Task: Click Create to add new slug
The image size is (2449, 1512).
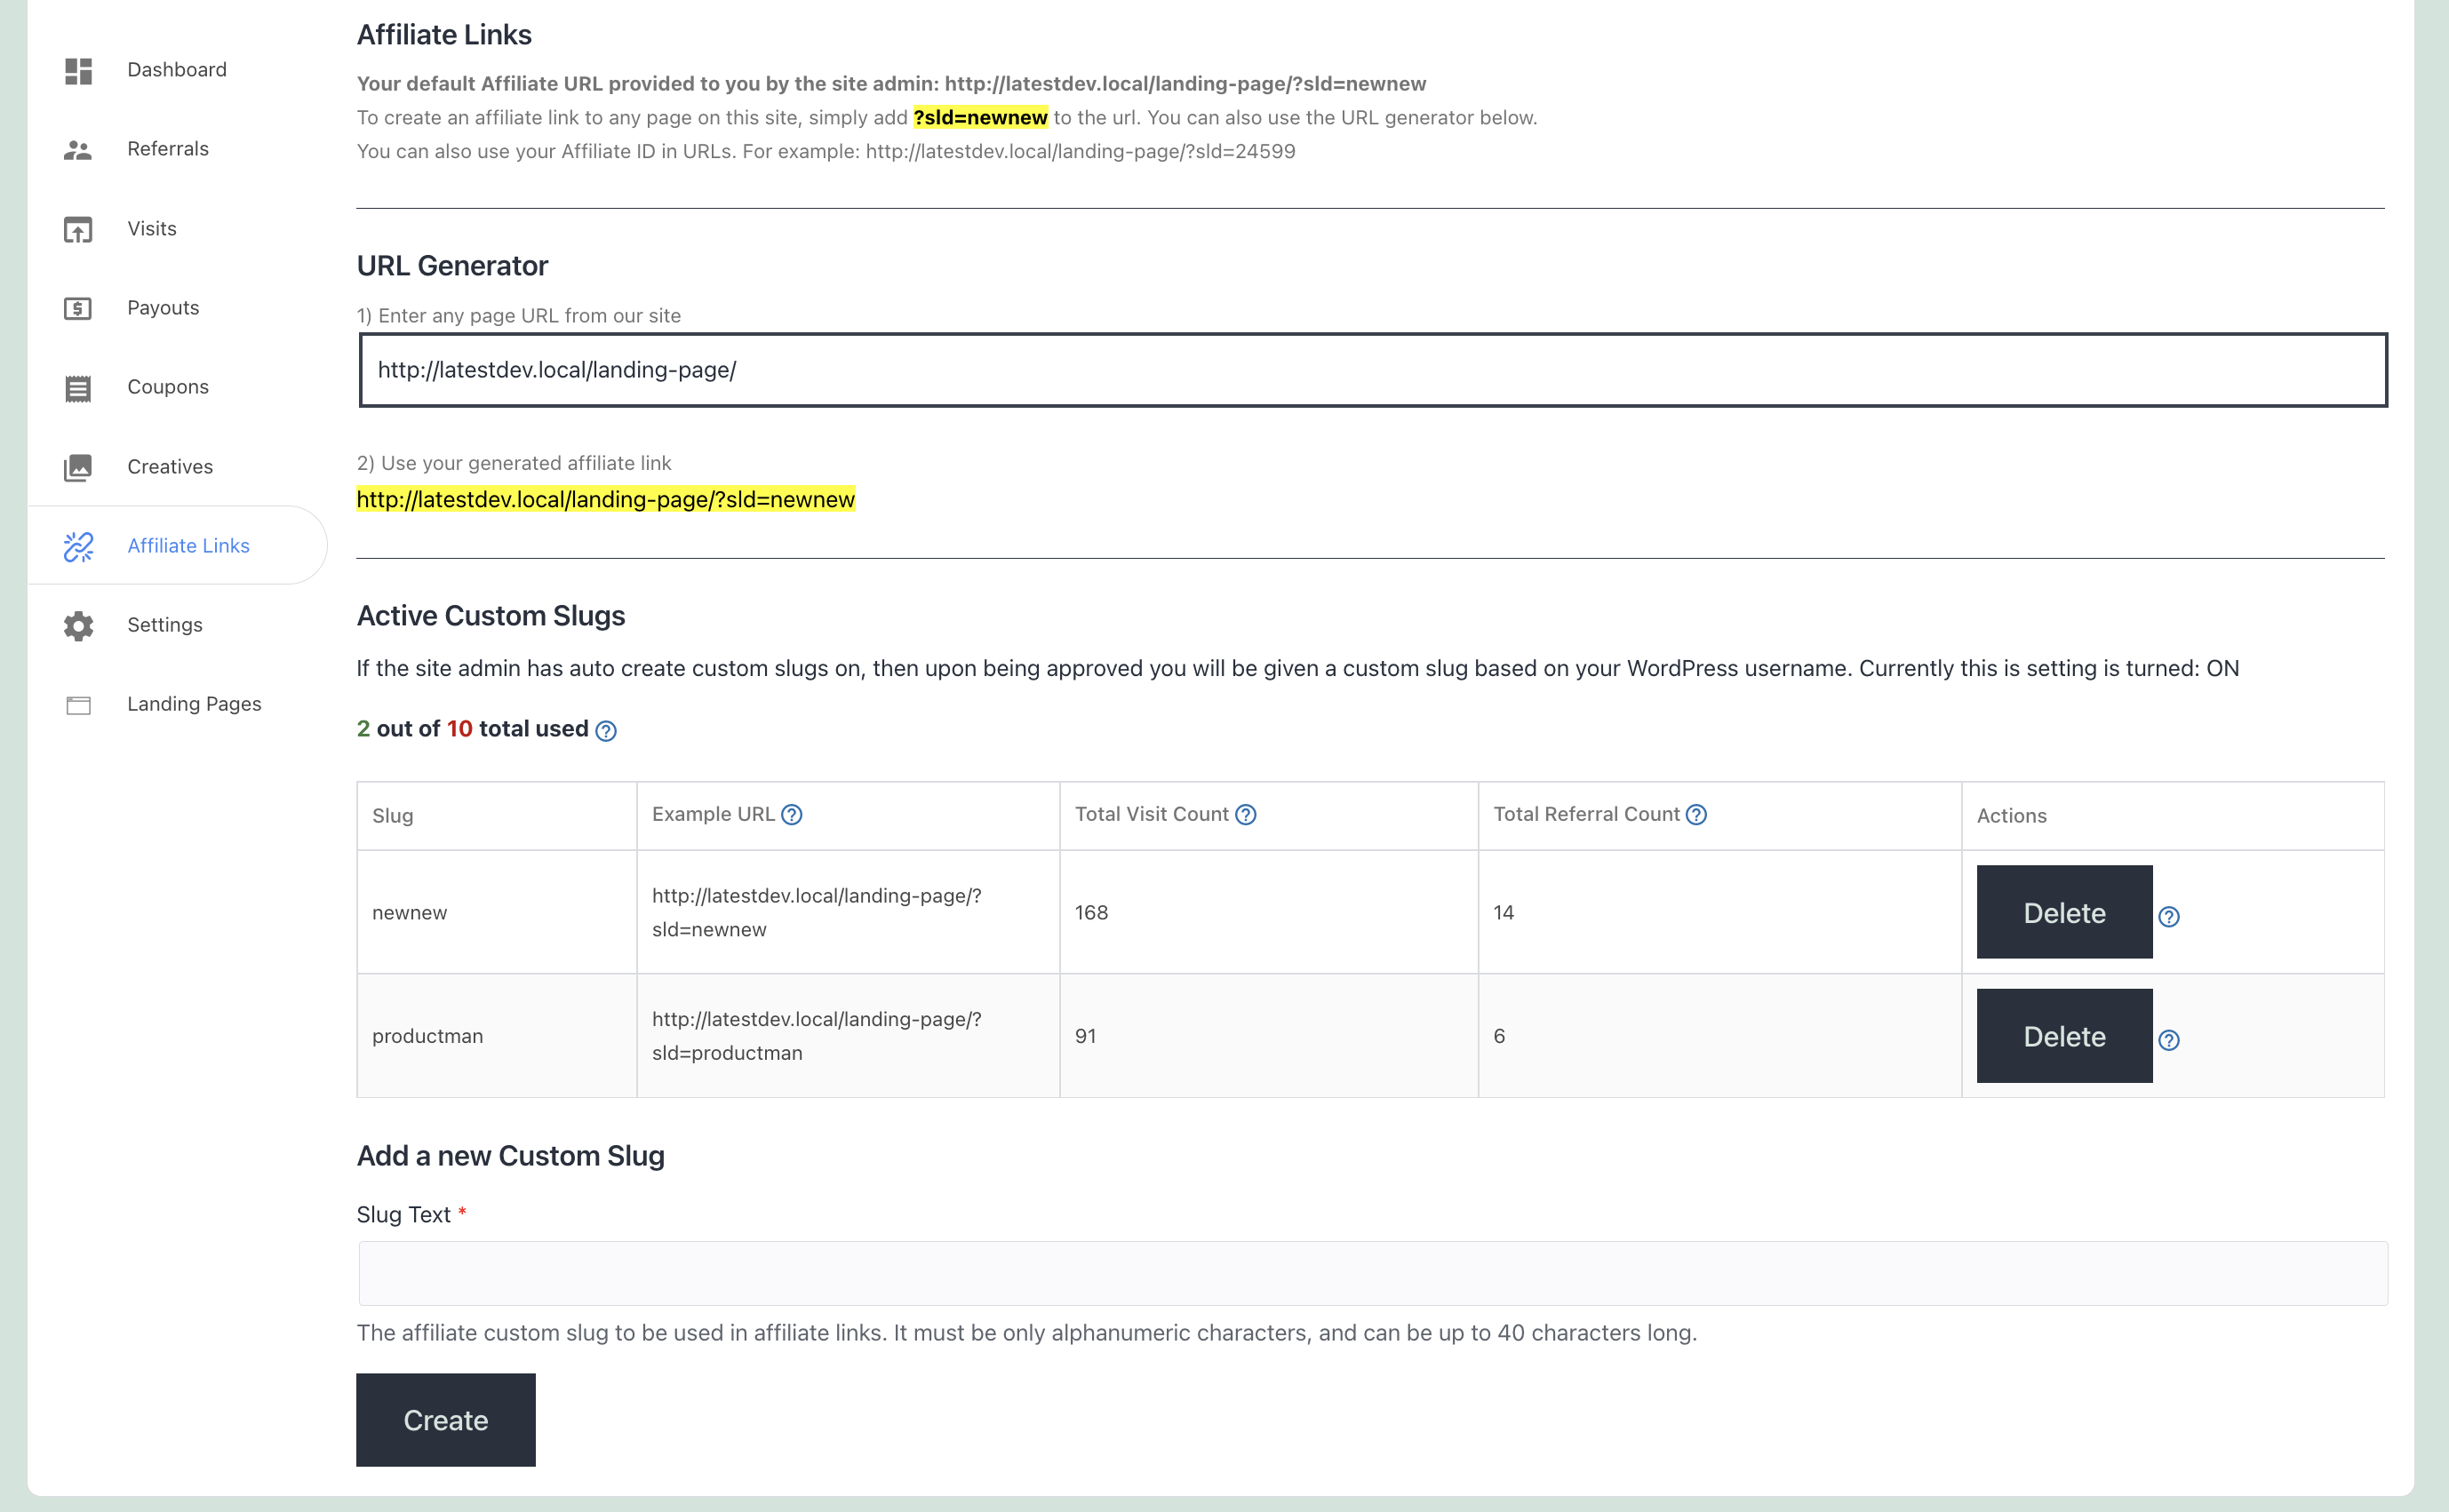Action: pyautogui.click(x=445, y=1420)
